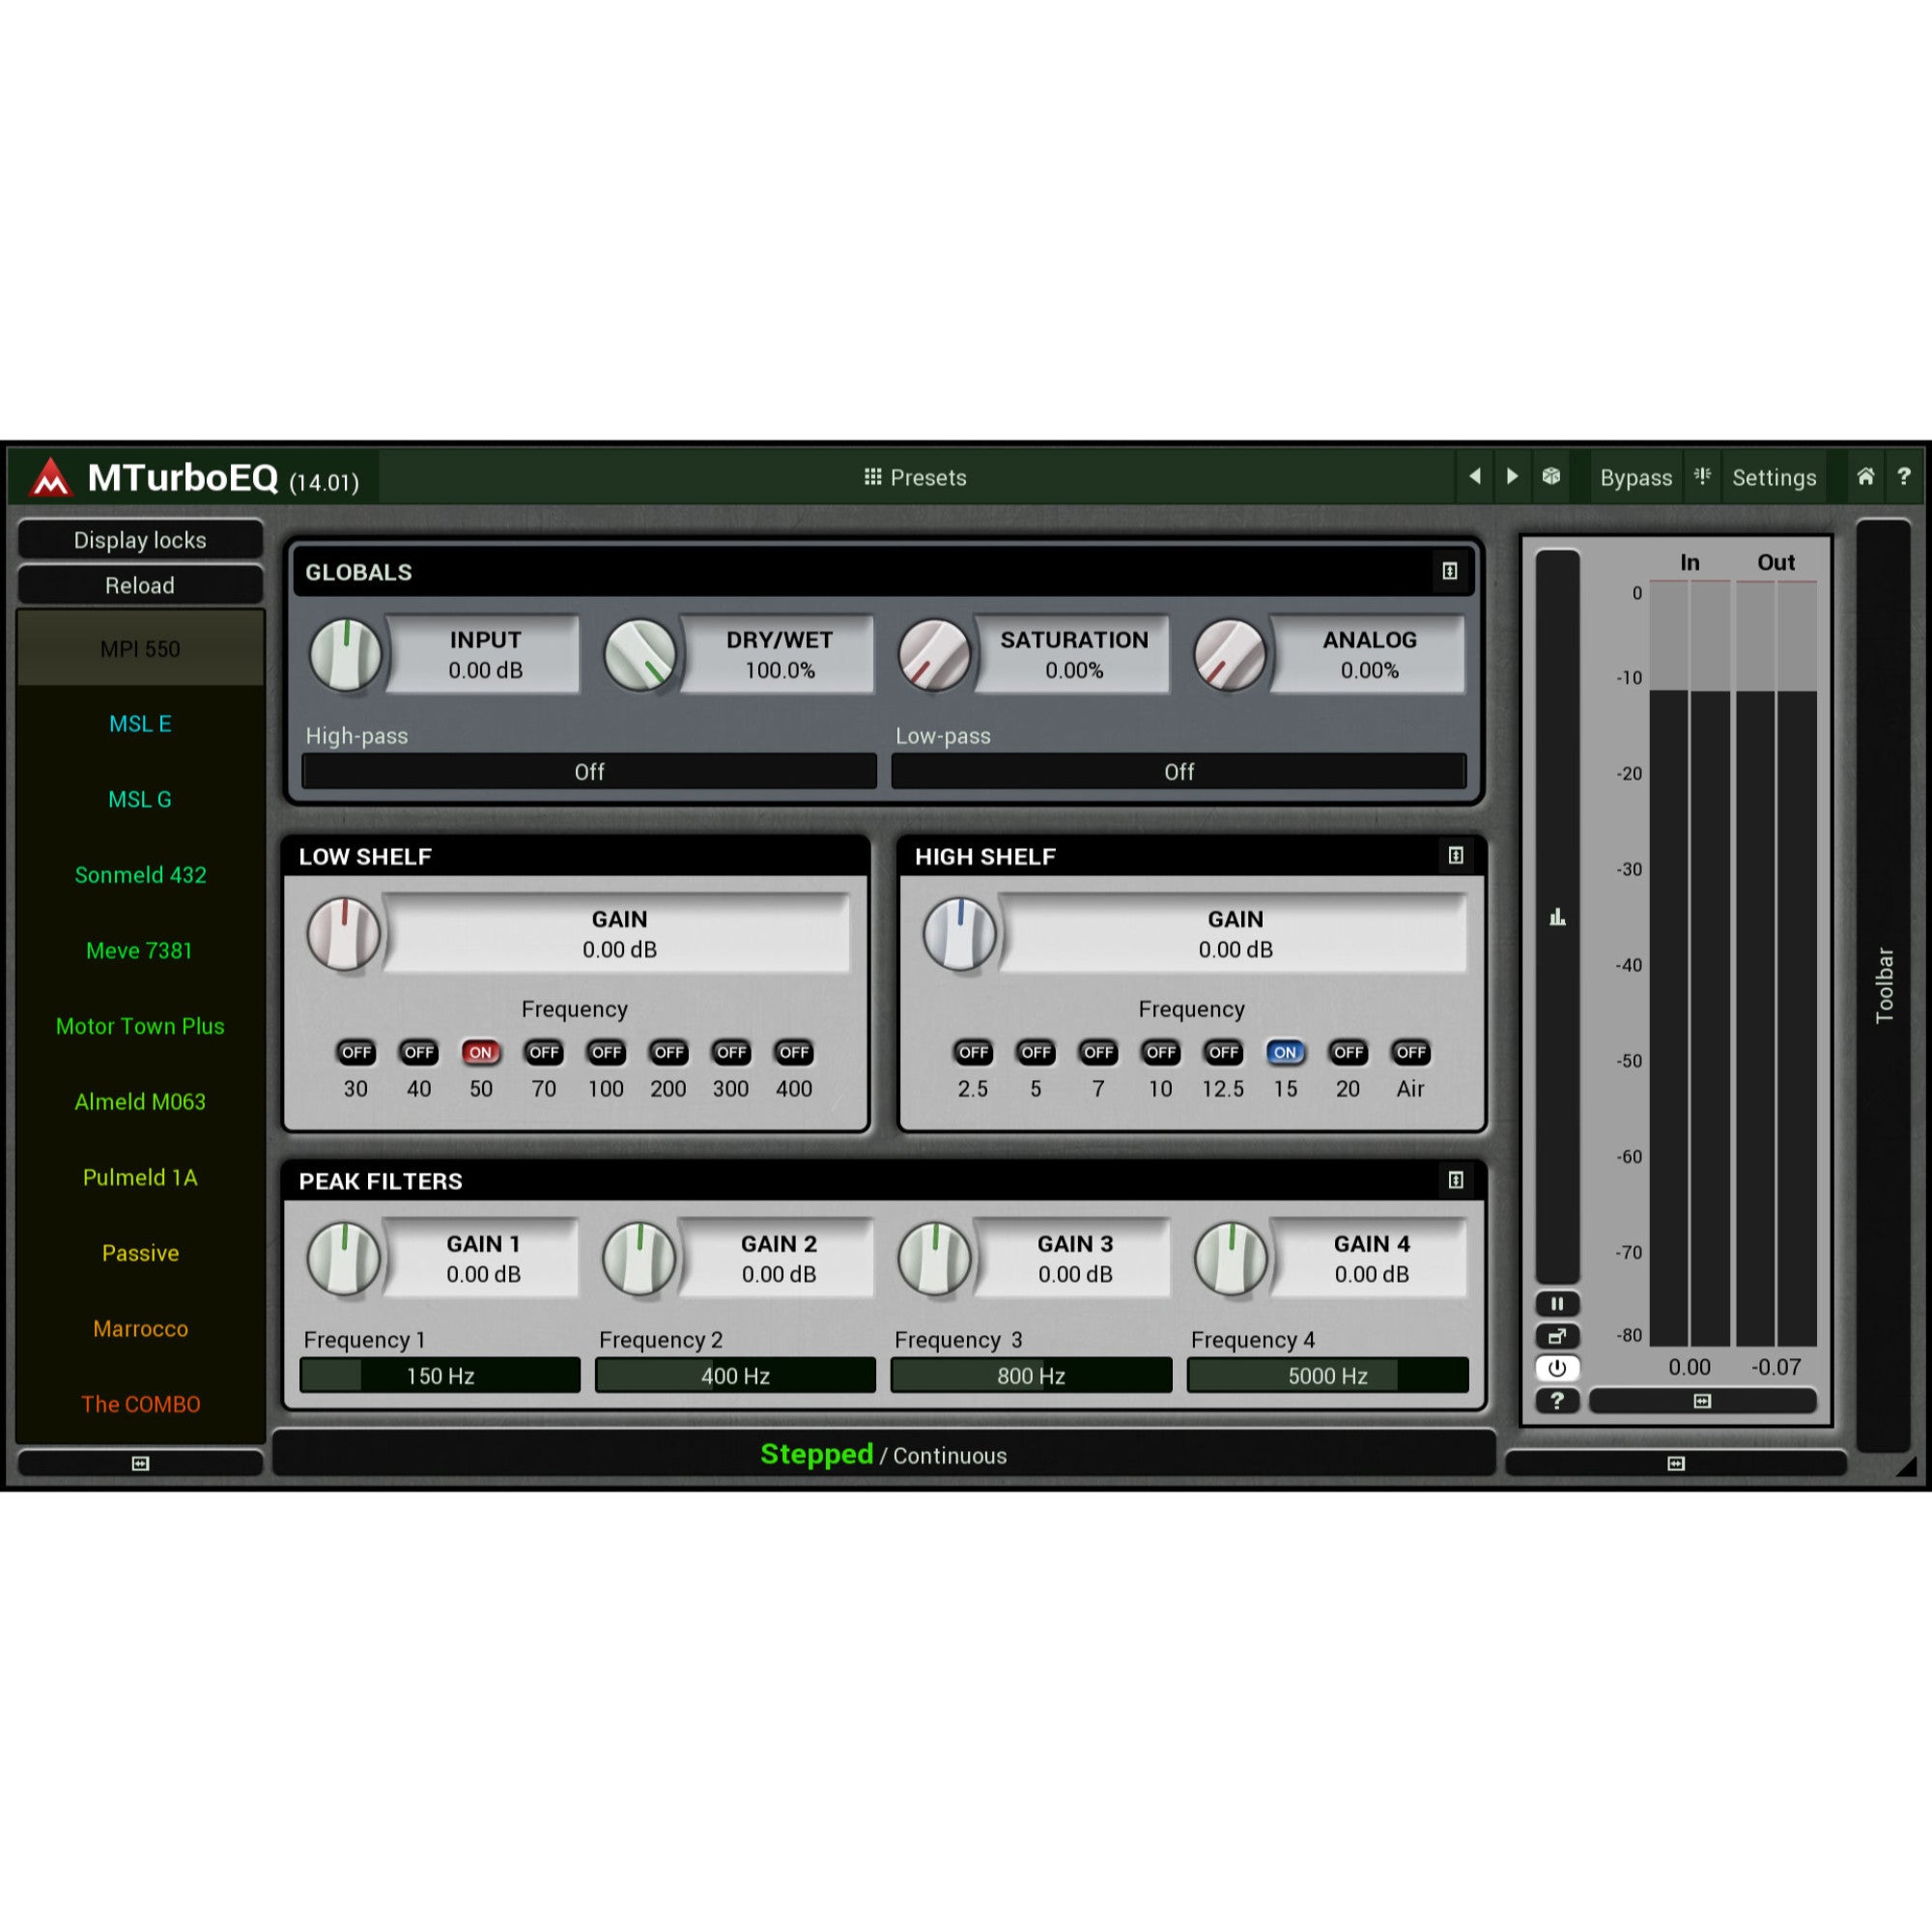
Task: Click the DRY/WET knob
Action: point(640,655)
